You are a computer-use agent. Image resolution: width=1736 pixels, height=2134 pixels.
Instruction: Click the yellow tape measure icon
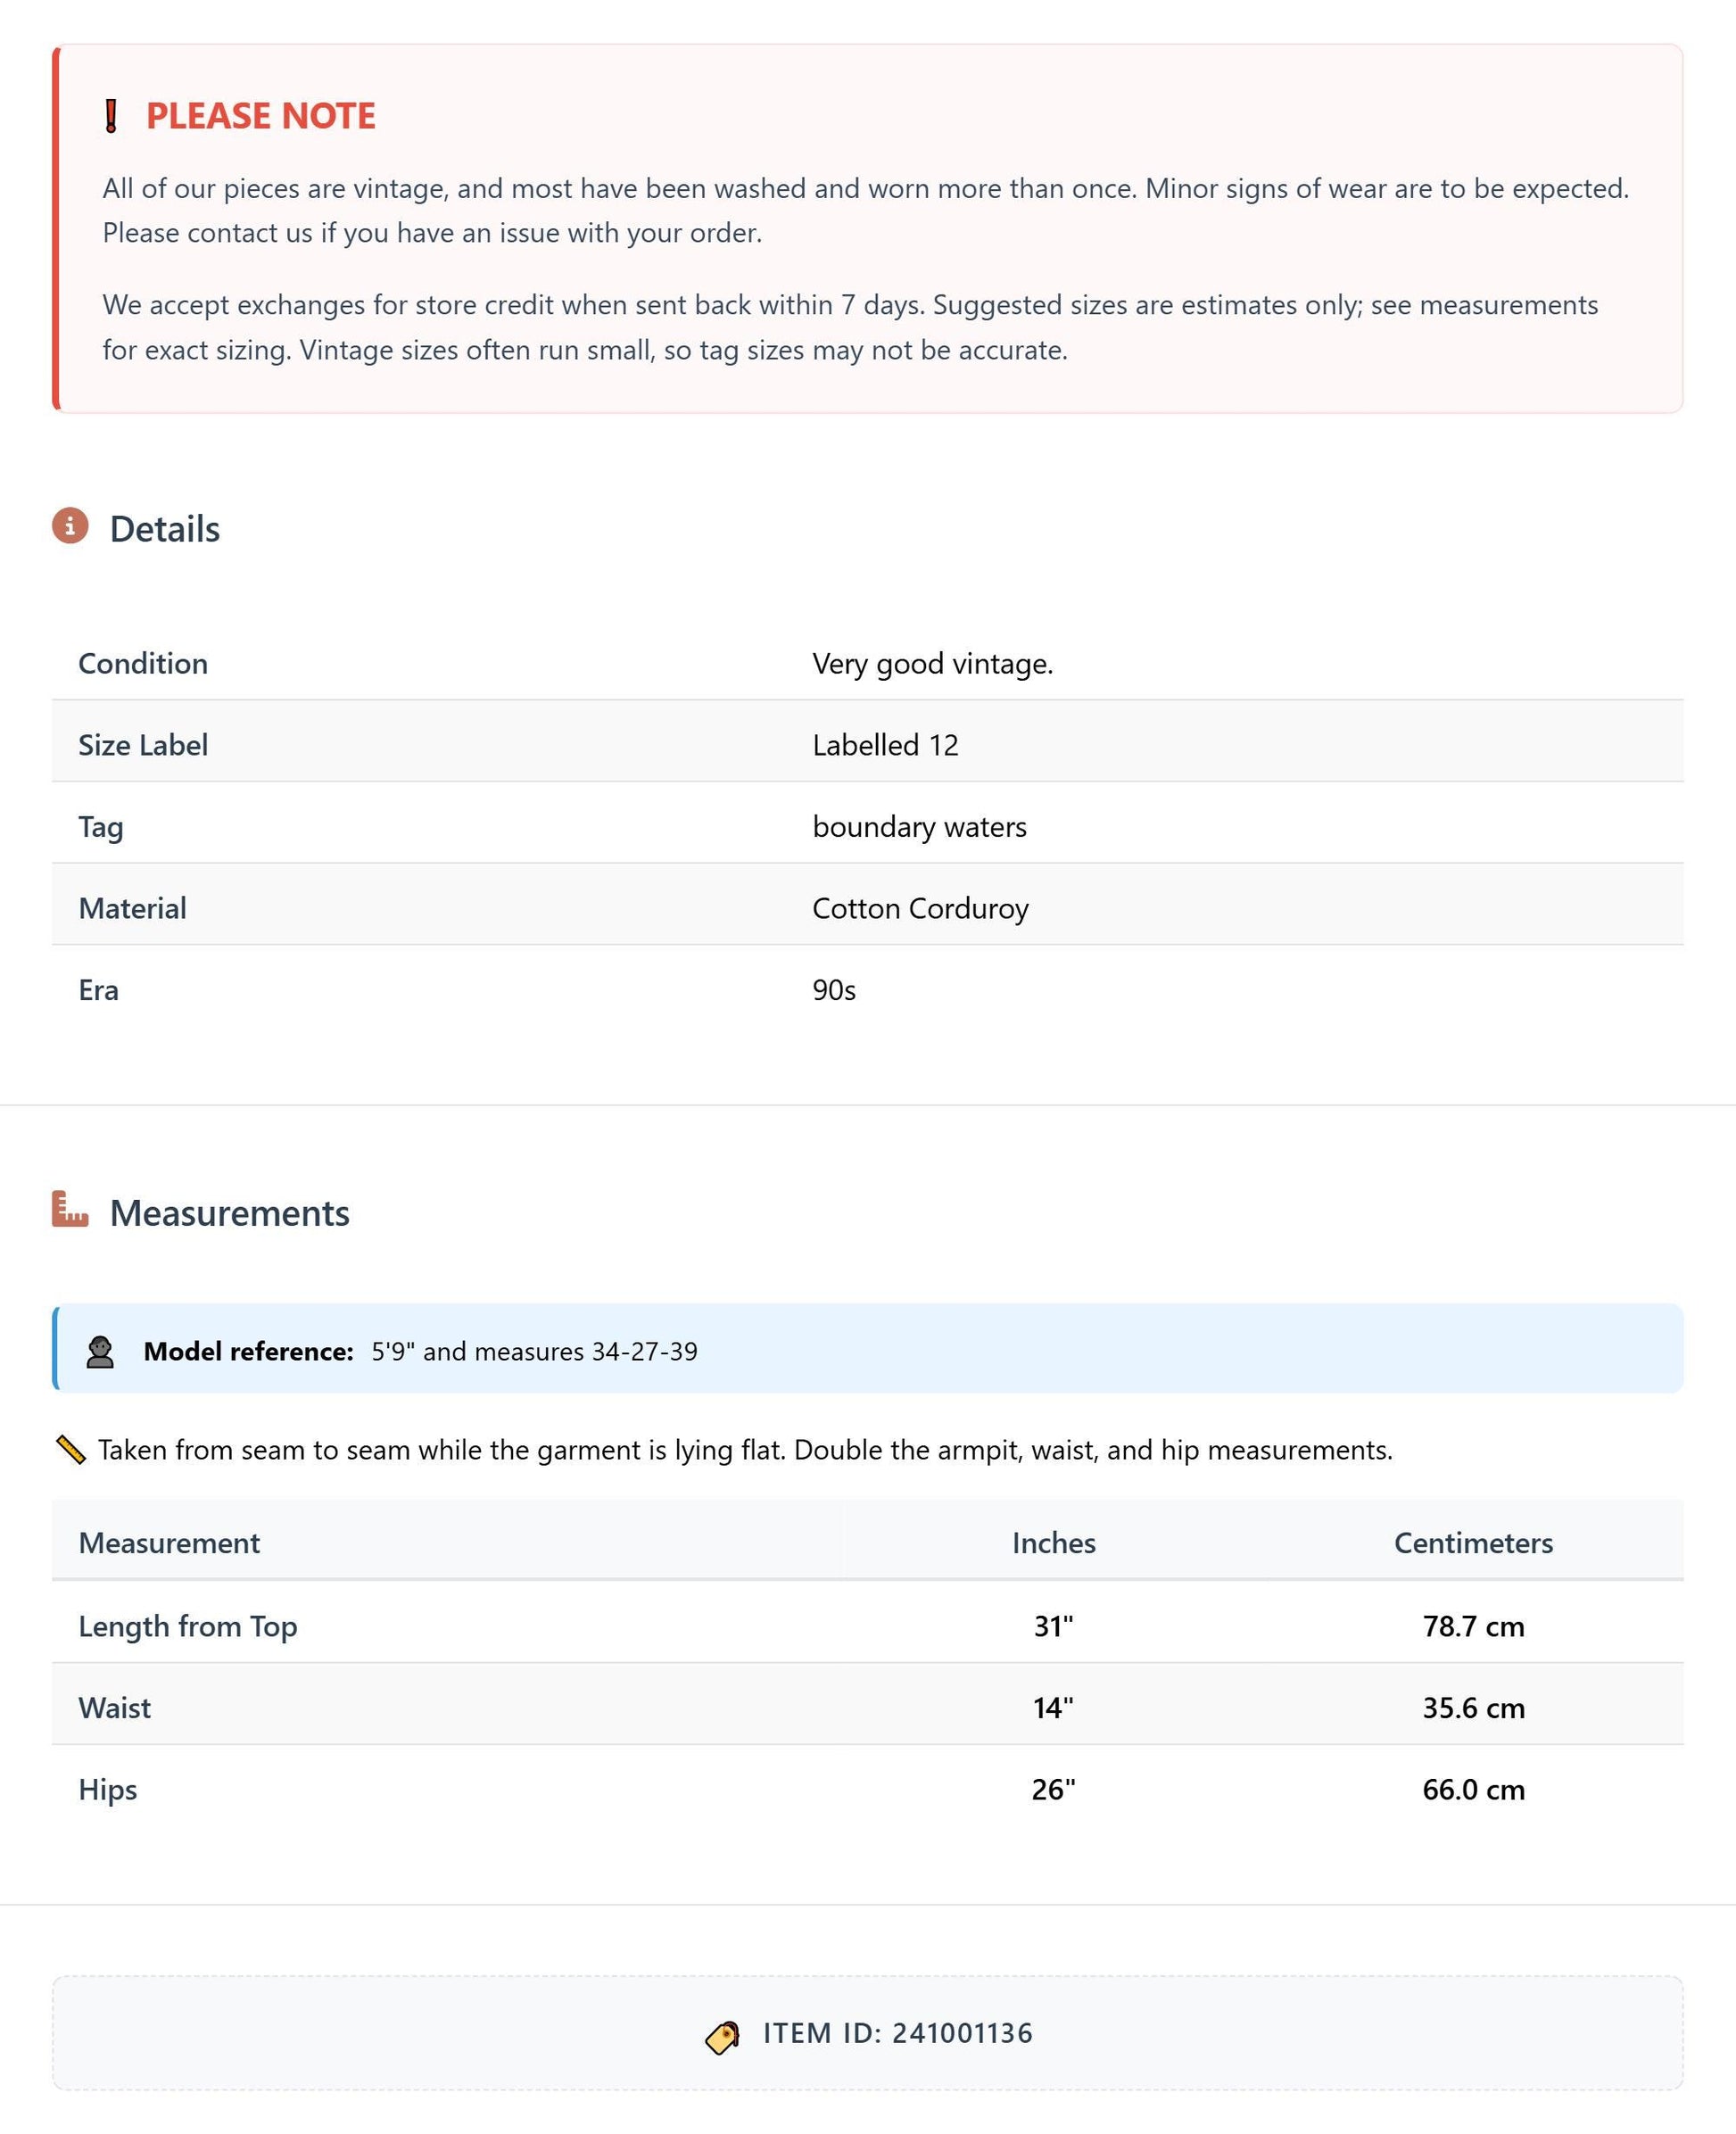(70, 1450)
